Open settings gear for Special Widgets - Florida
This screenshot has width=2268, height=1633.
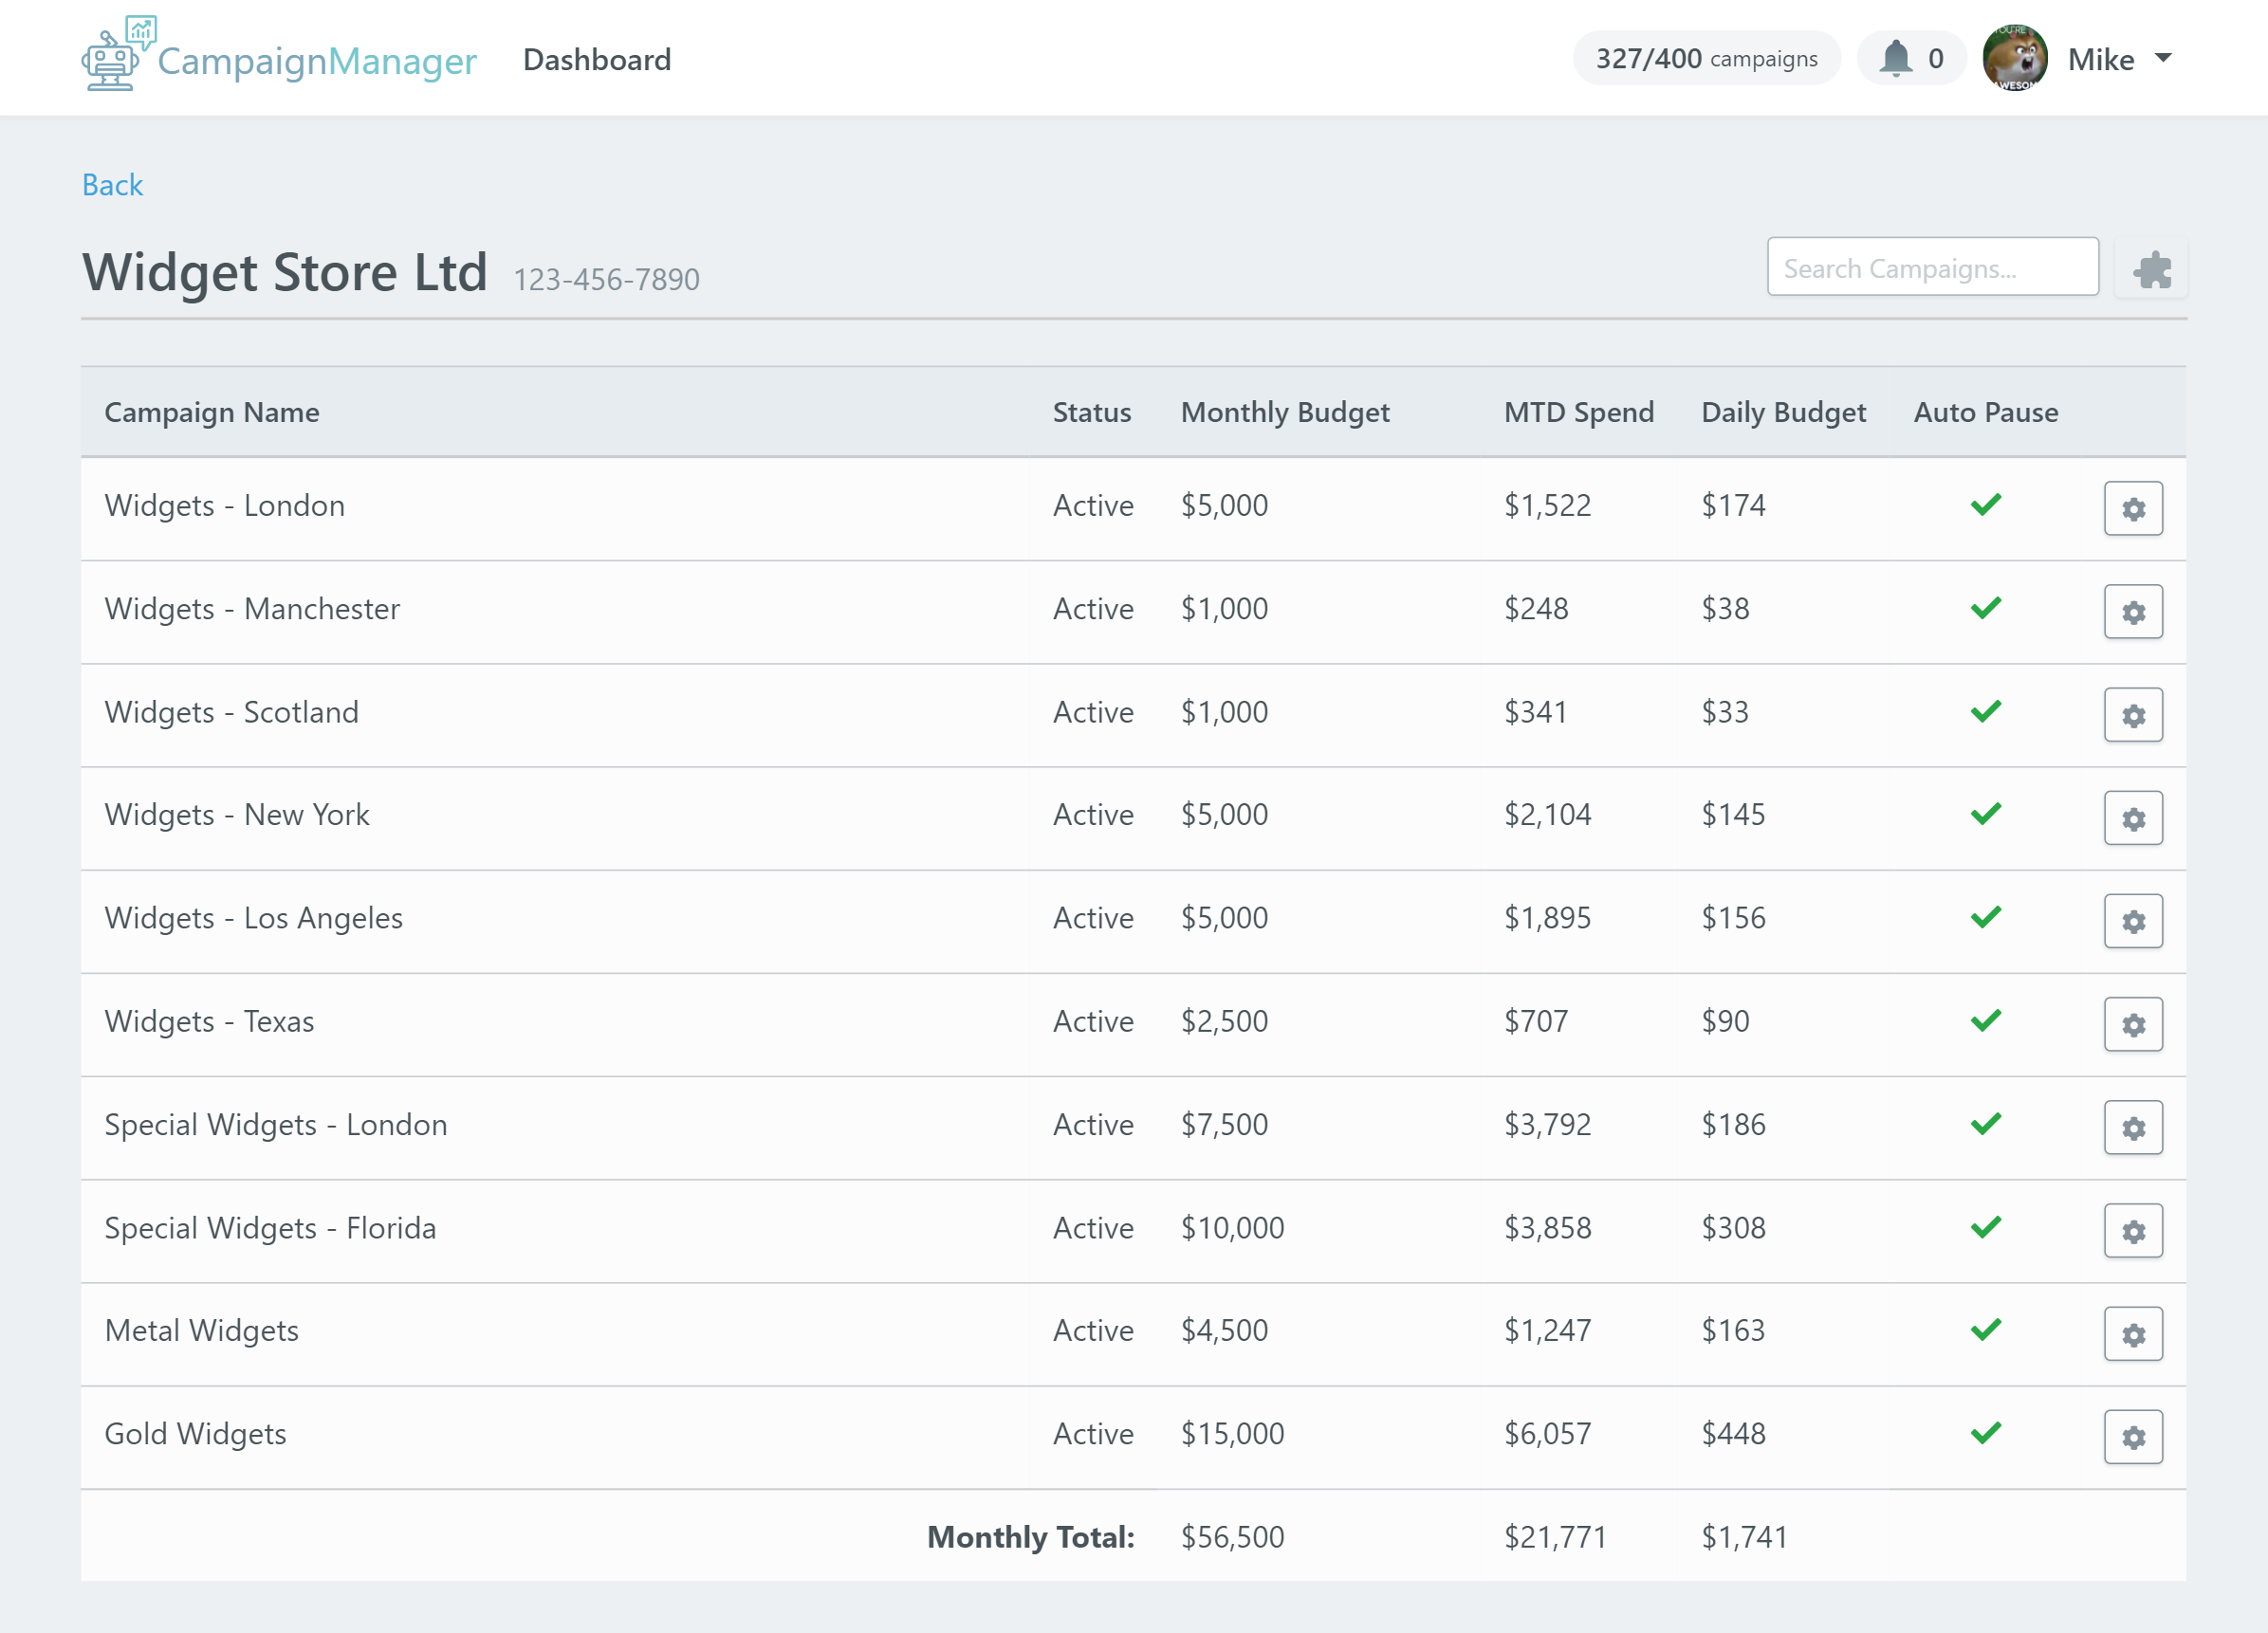coord(2133,1231)
